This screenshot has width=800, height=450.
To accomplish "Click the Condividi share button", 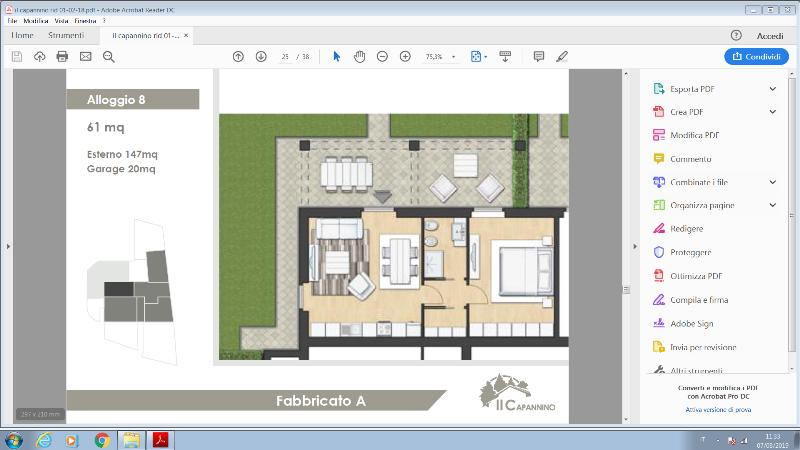I will pyautogui.click(x=755, y=57).
